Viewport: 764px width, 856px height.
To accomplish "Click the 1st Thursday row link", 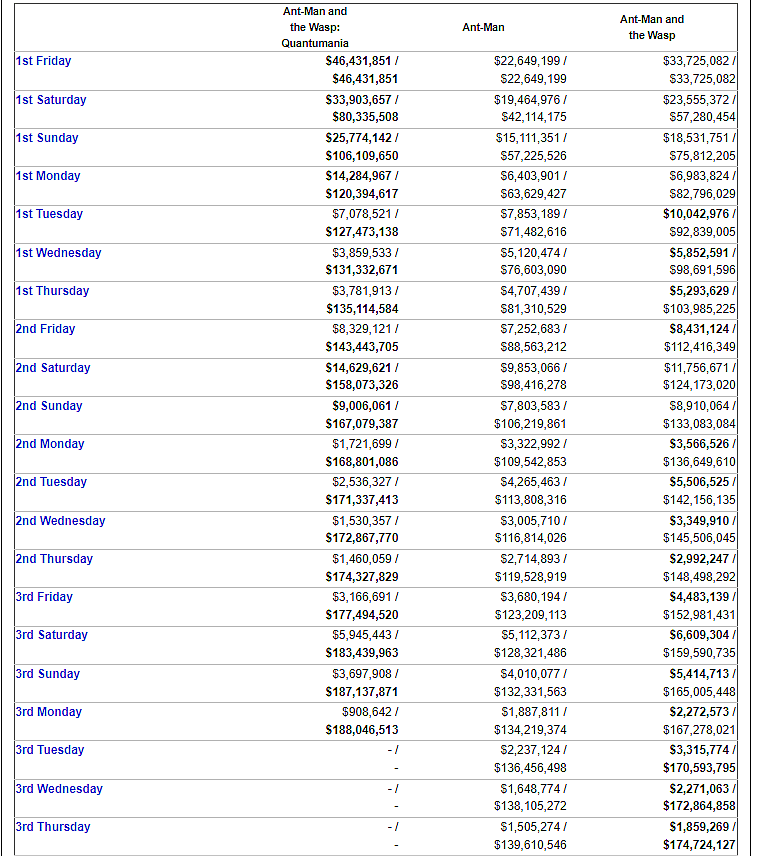I will pyautogui.click(x=52, y=291).
